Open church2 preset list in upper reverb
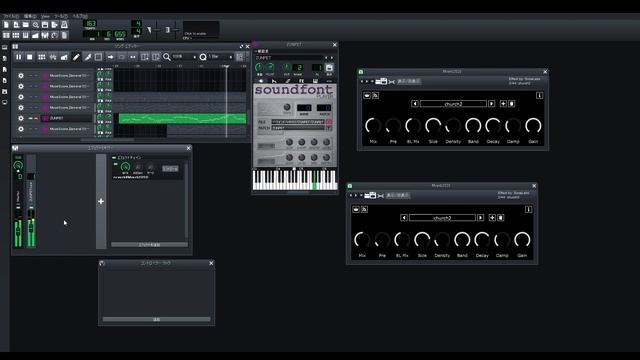 click(x=453, y=104)
